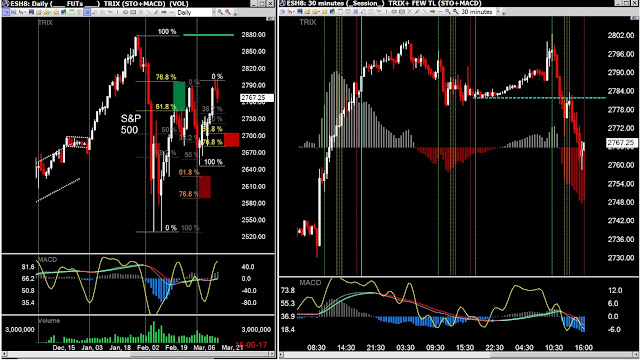Open folder icon in Daily chart toolbar
Viewport: 640px width, 361px height.
[39, 12]
